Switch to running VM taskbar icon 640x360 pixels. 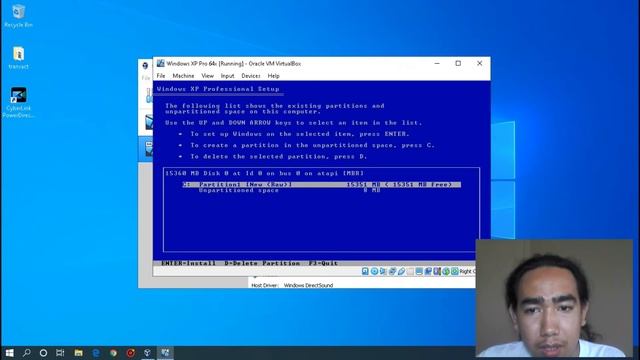pos(165,353)
